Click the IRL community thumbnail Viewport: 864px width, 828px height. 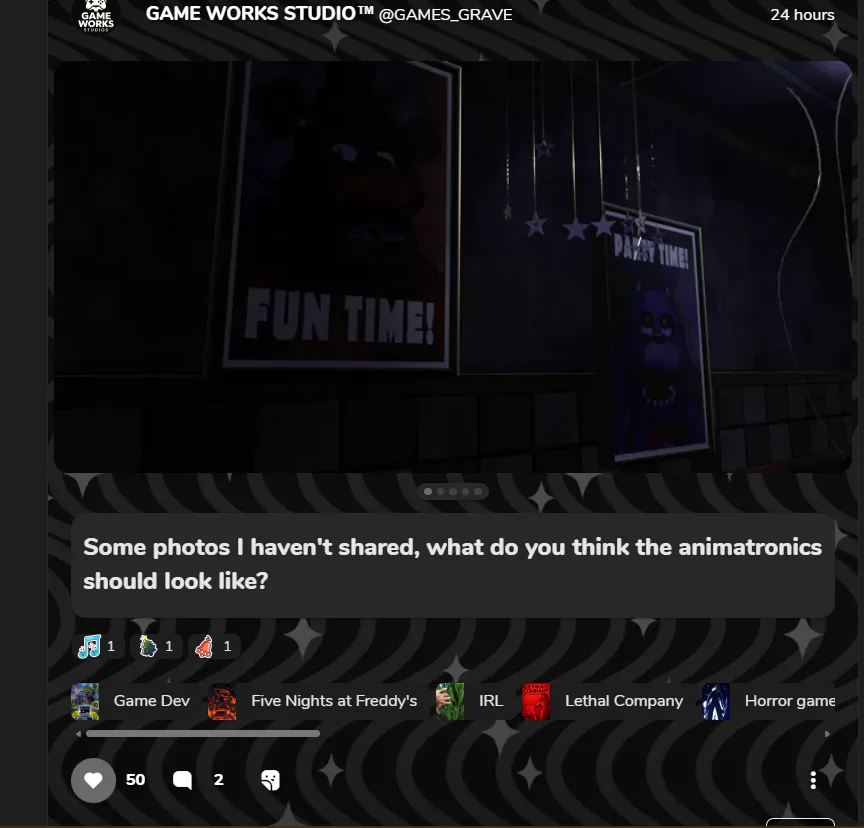450,701
